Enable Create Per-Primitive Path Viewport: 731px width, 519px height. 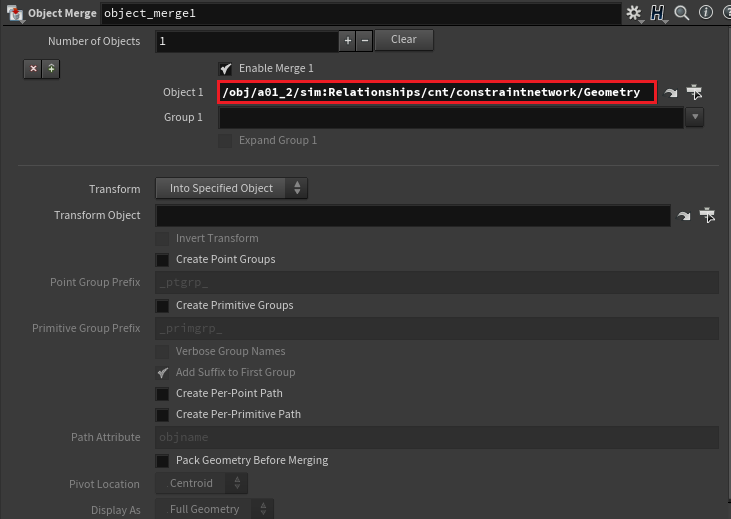[x=162, y=414]
